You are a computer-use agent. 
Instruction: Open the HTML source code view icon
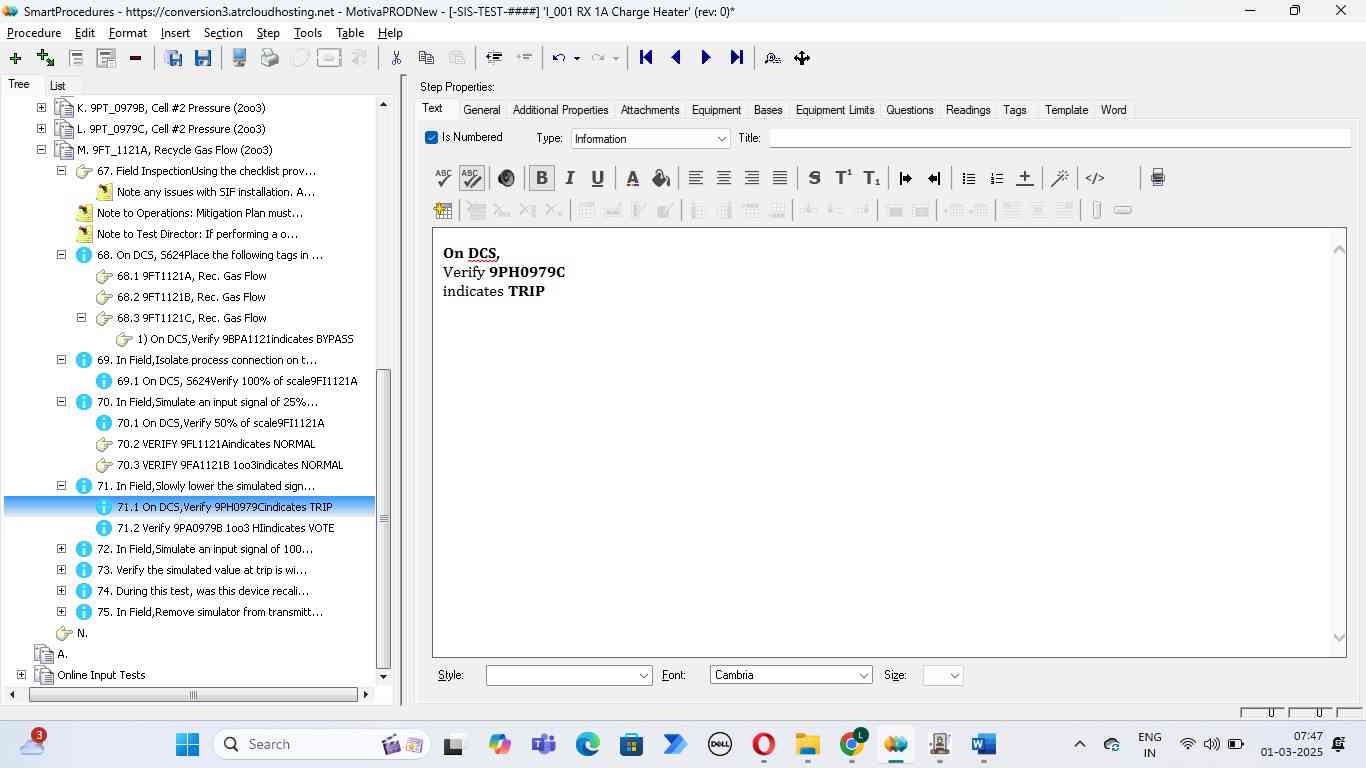click(x=1095, y=178)
